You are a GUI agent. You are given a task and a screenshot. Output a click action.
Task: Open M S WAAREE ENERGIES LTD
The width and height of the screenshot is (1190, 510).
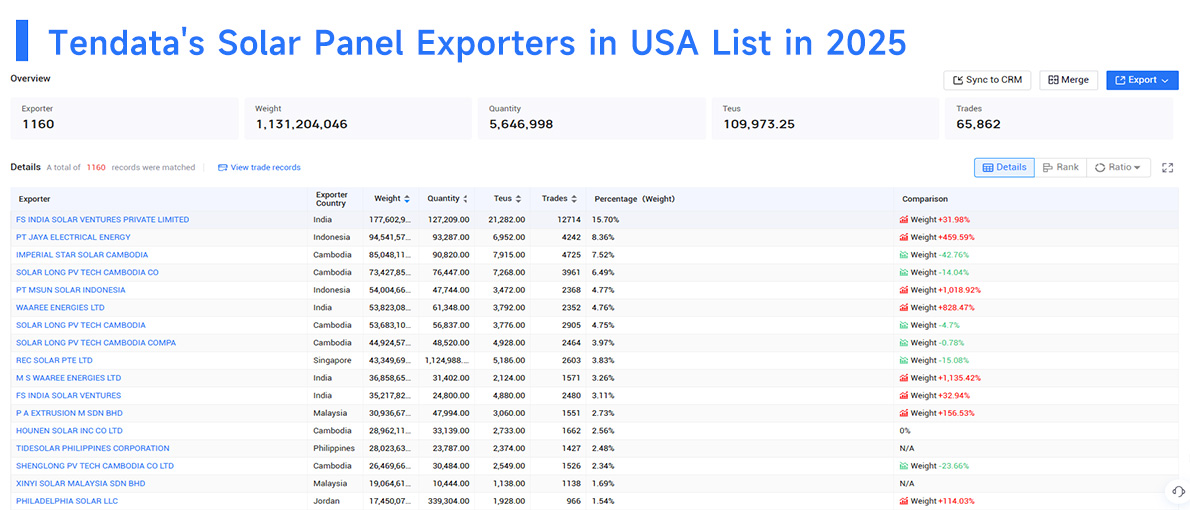[68, 378]
